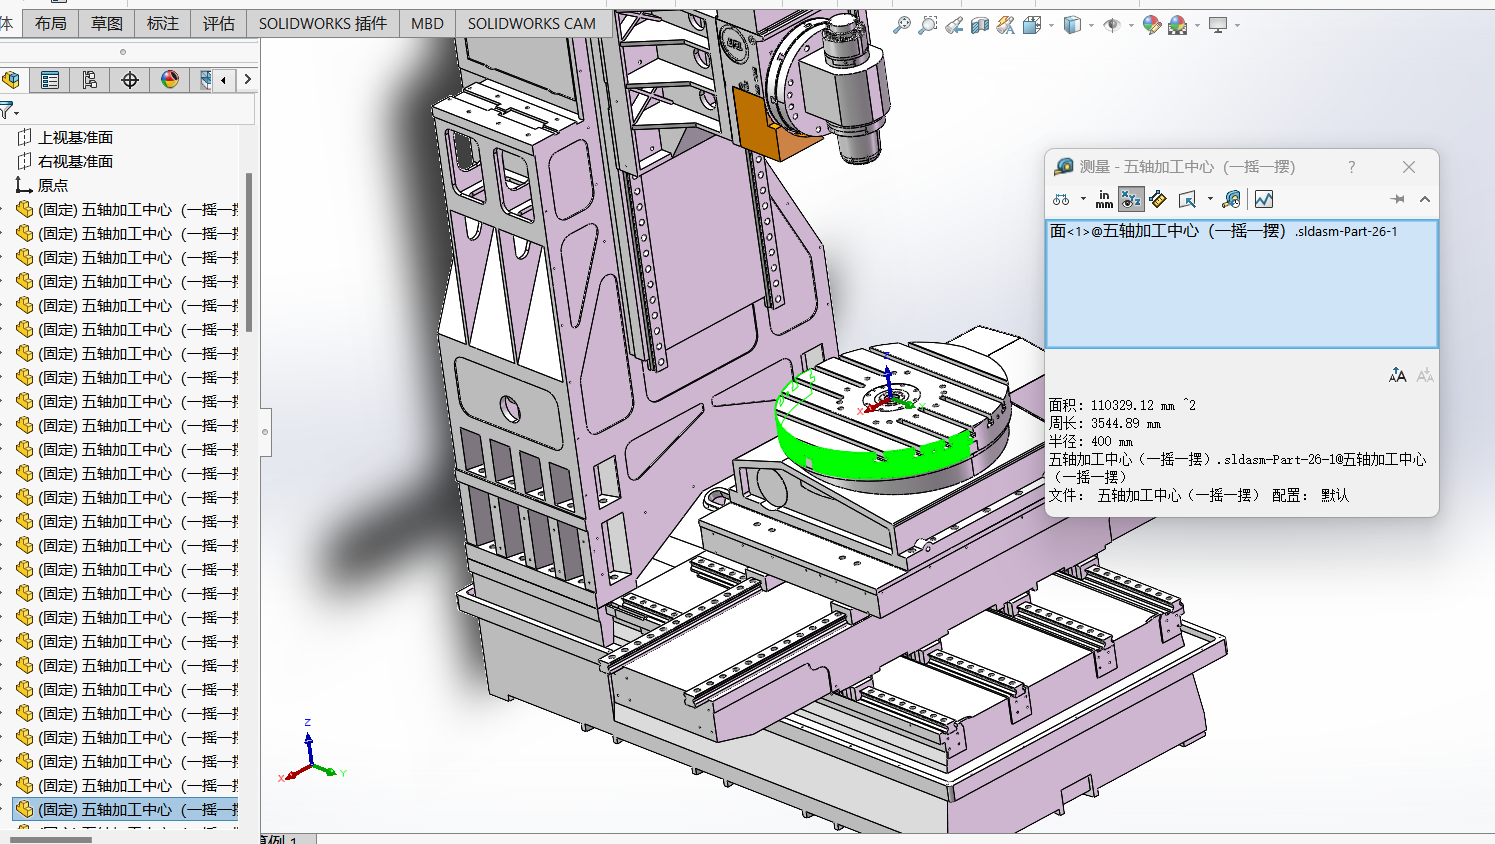
Task: Click the Hide/Show Items eye icon
Action: [x=1112, y=25]
